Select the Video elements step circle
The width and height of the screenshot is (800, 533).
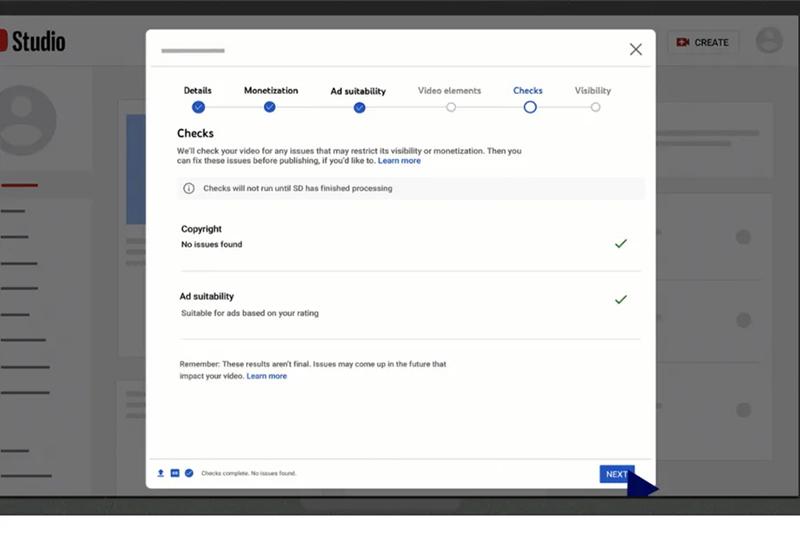pos(451,107)
